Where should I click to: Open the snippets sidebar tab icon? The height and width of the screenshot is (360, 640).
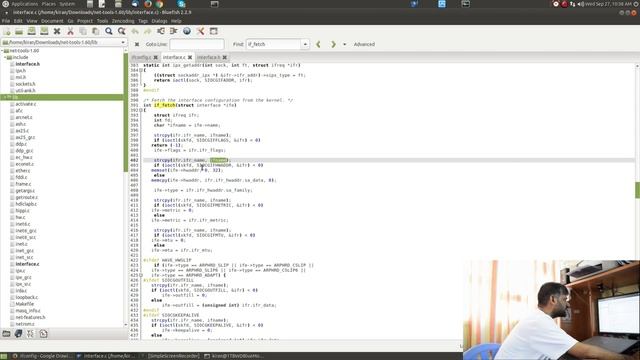(43, 334)
